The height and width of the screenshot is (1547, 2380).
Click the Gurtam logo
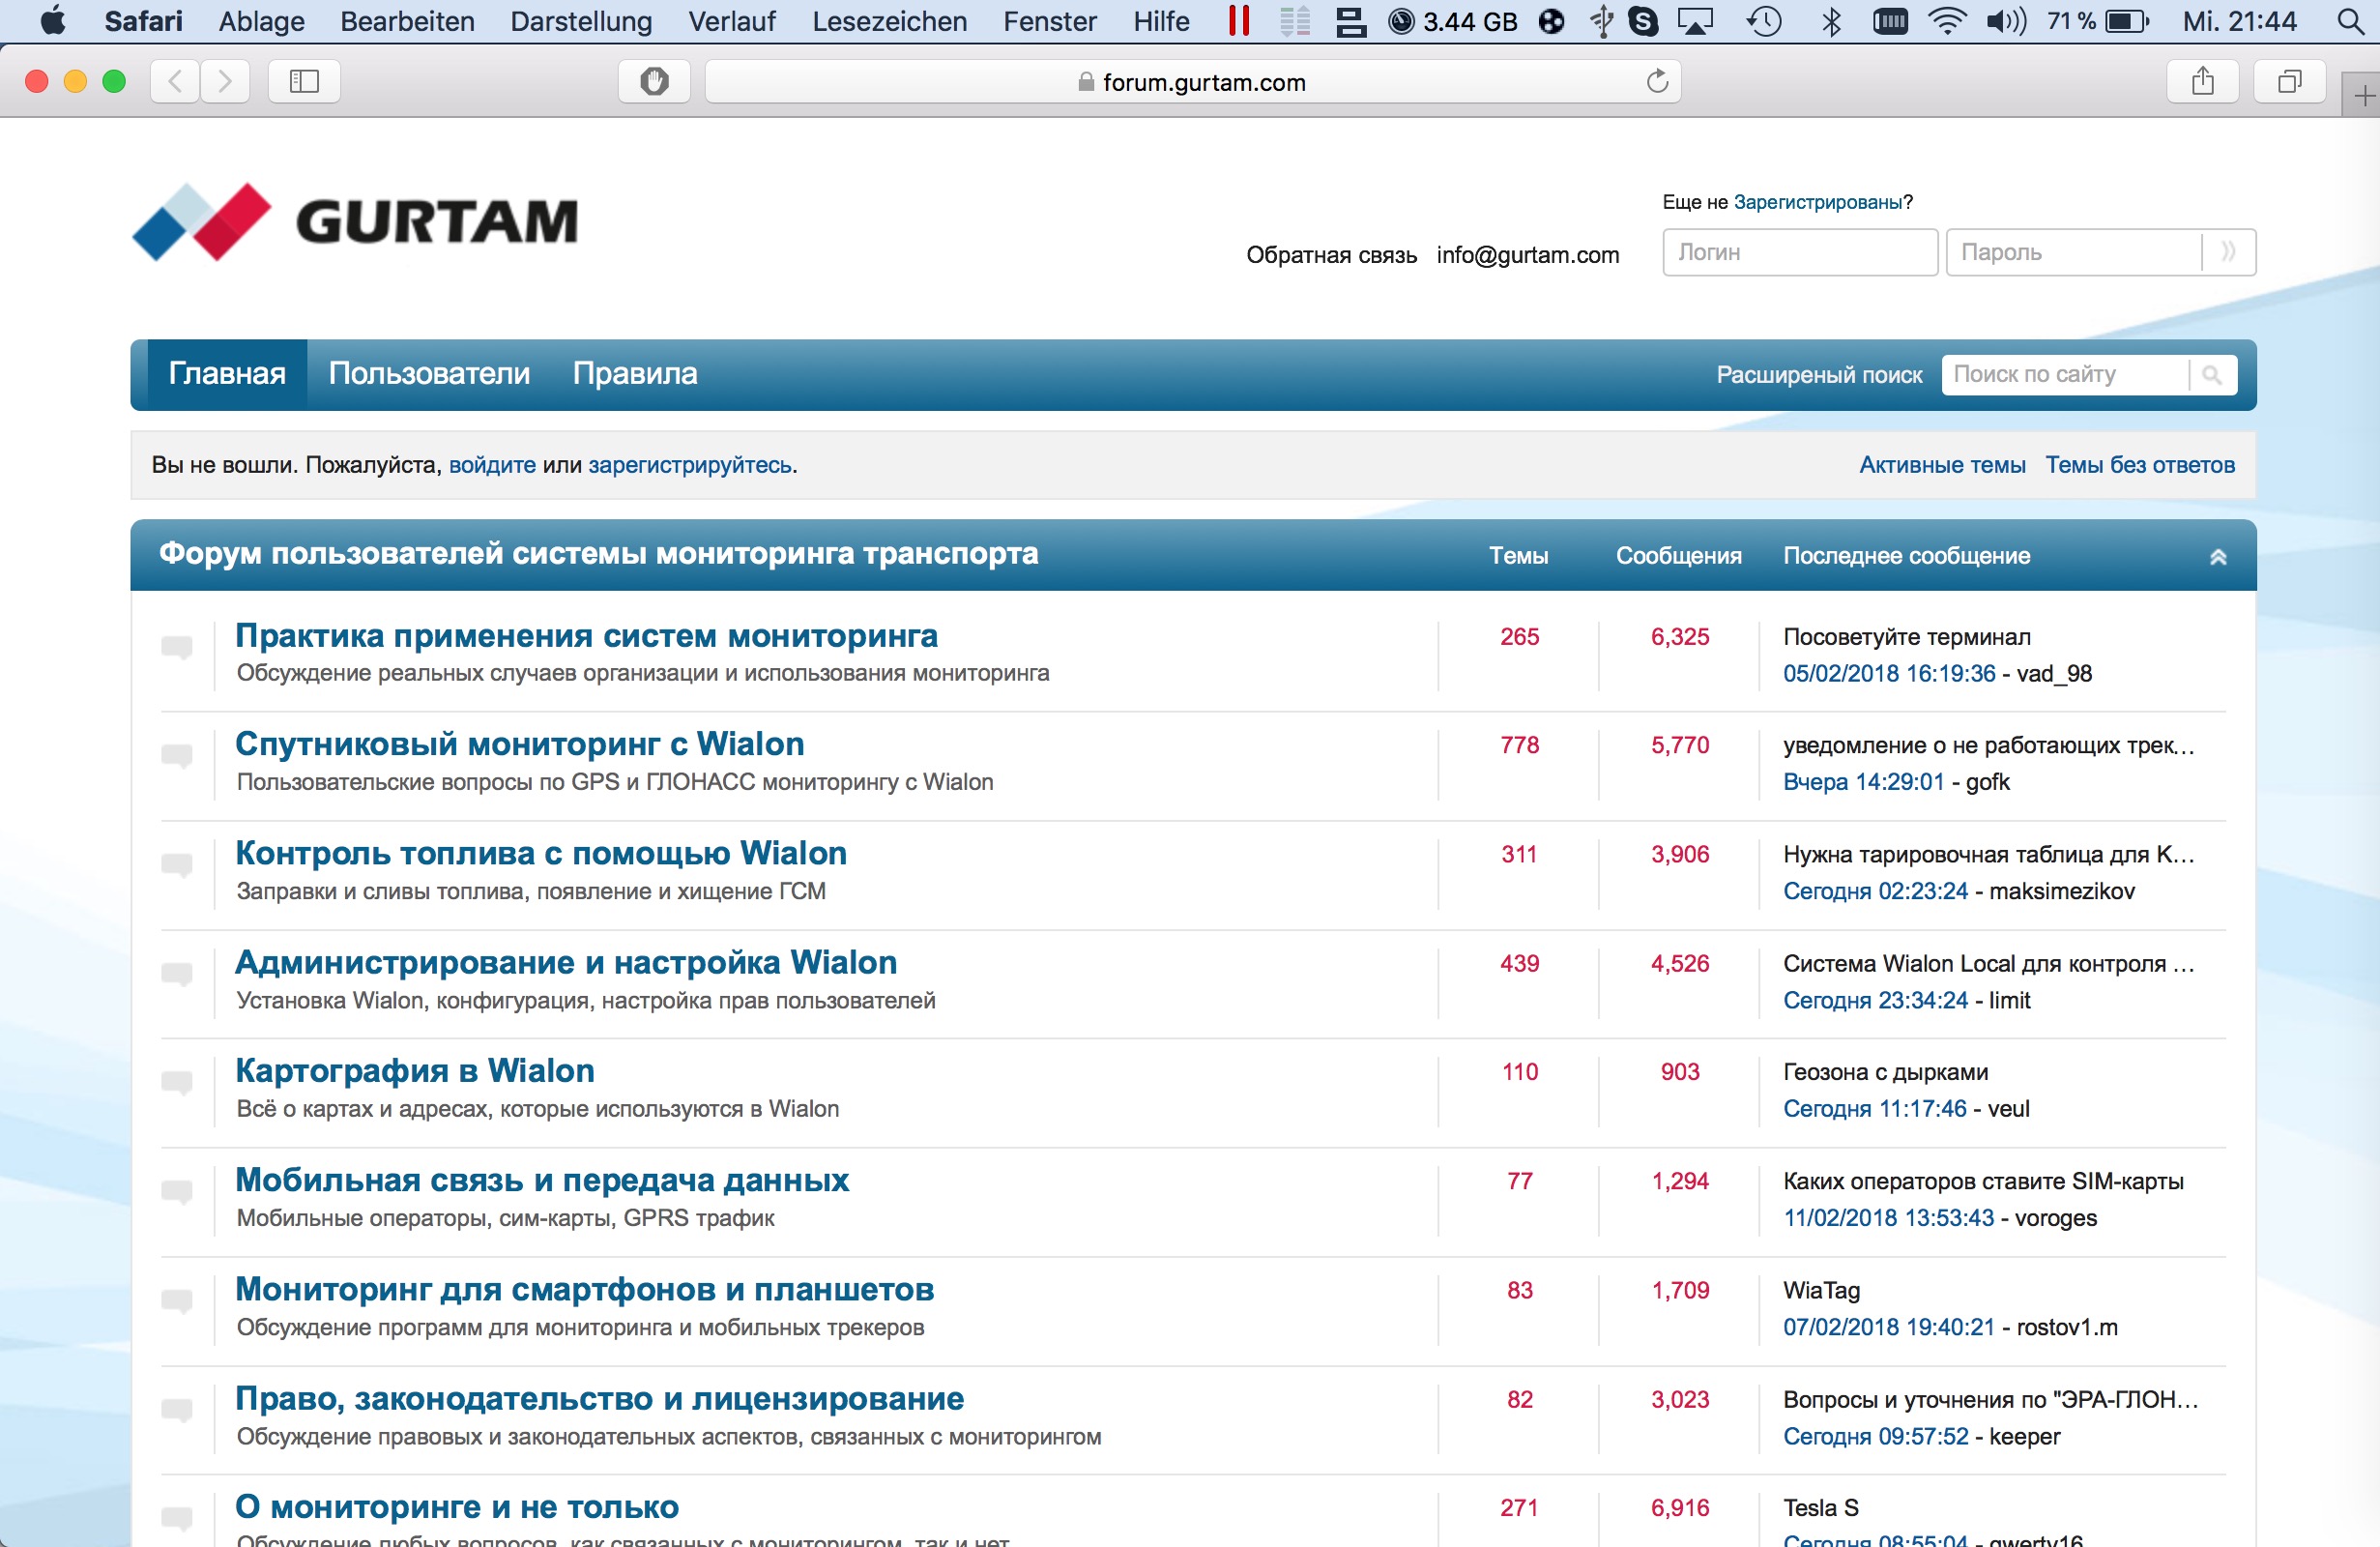pyautogui.click(x=356, y=222)
